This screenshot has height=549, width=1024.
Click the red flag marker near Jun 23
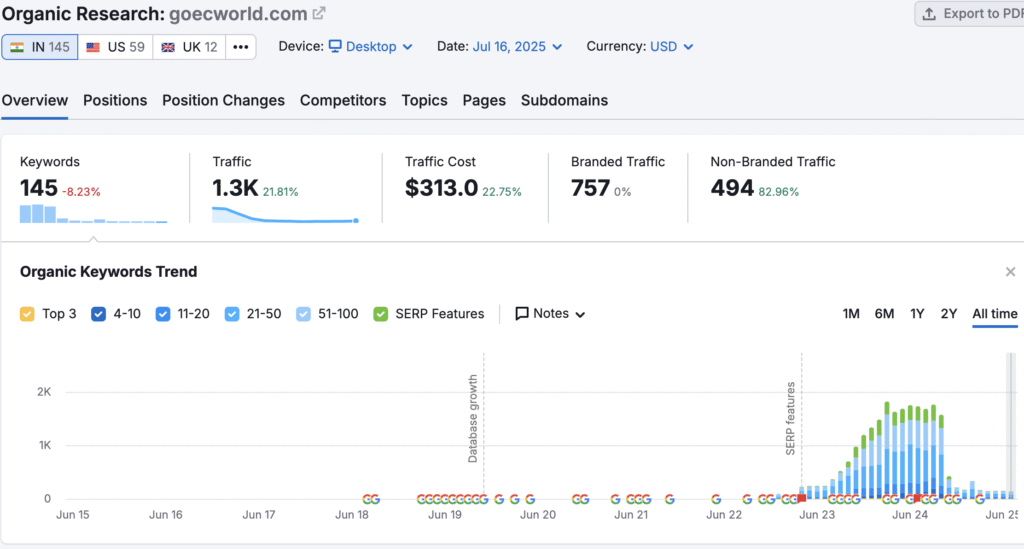point(801,498)
